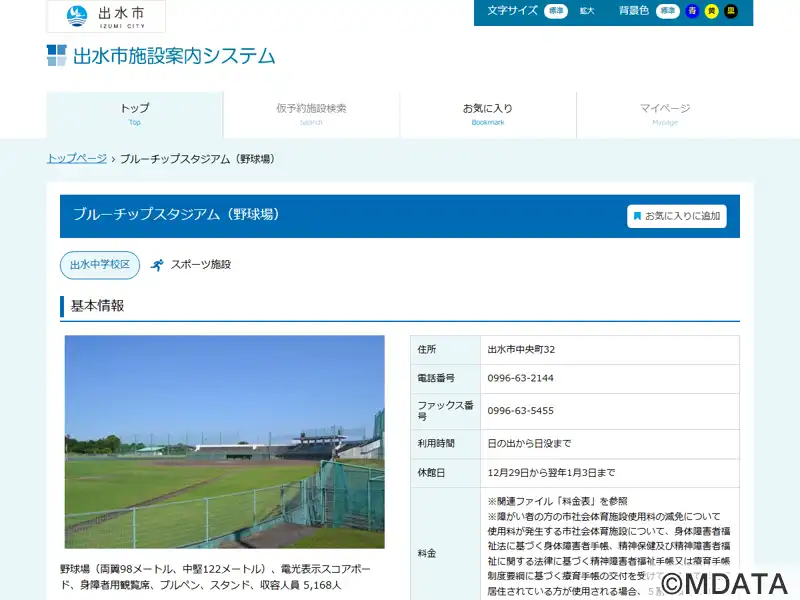The height and width of the screenshot is (600, 800).
Task: Click the closed days 12月29日から翌年1月3日まで
Action: (x=552, y=473)
